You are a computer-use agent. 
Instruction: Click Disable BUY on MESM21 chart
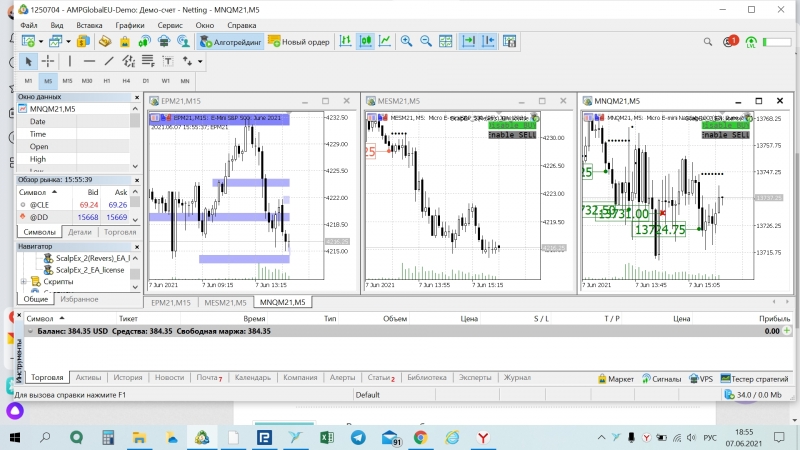[x=512, y=125]
